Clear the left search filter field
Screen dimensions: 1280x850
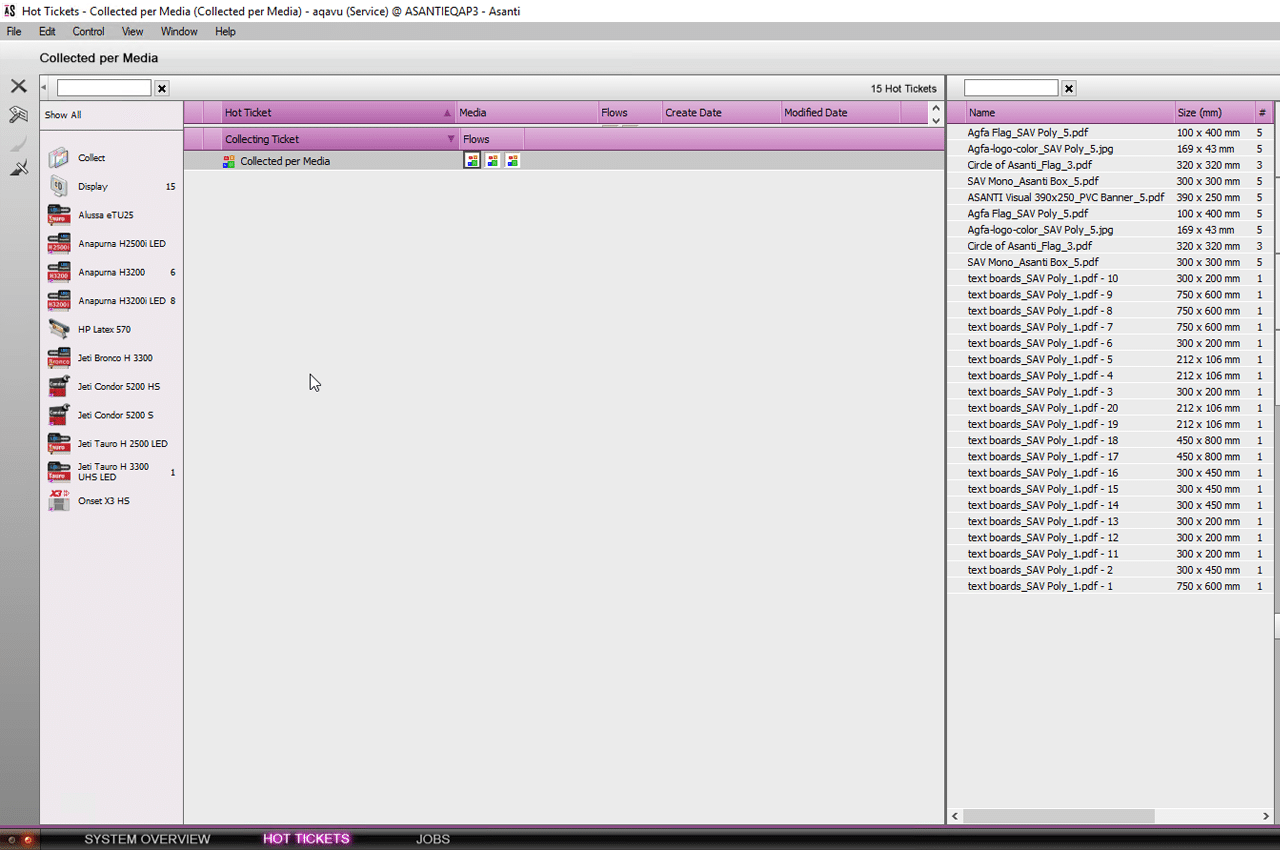coord(162,89)
